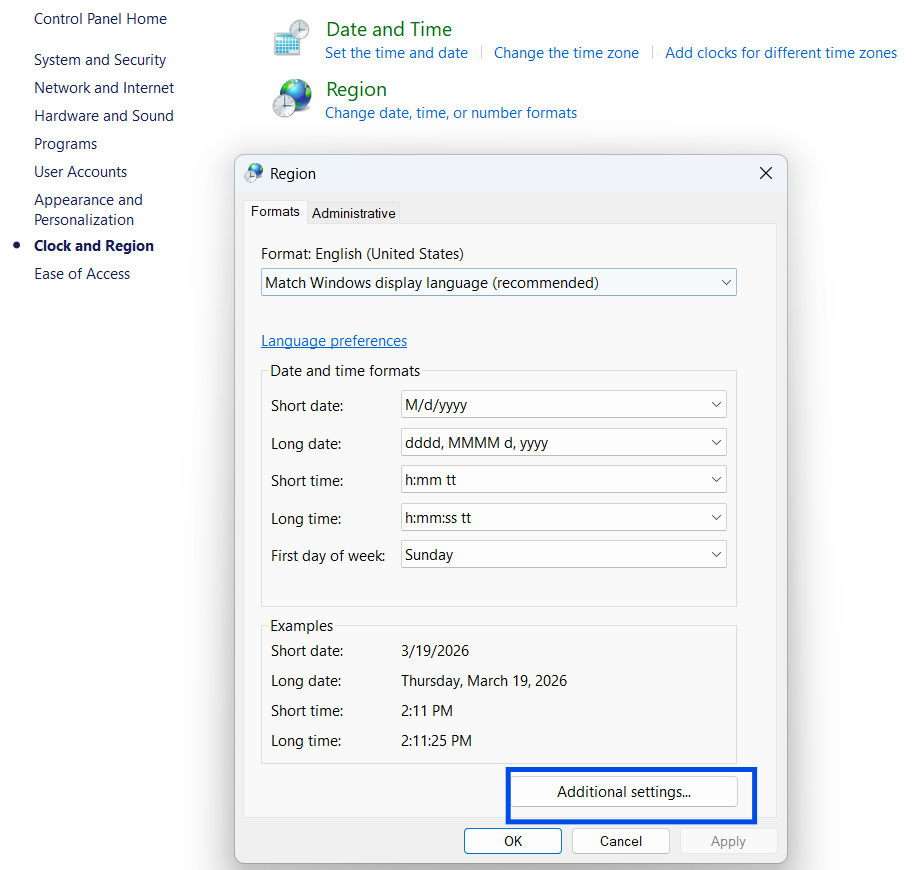Open the Language preferences link
Image resolution: width=920 pixels, height=870 pixels.
pos(334,341)
